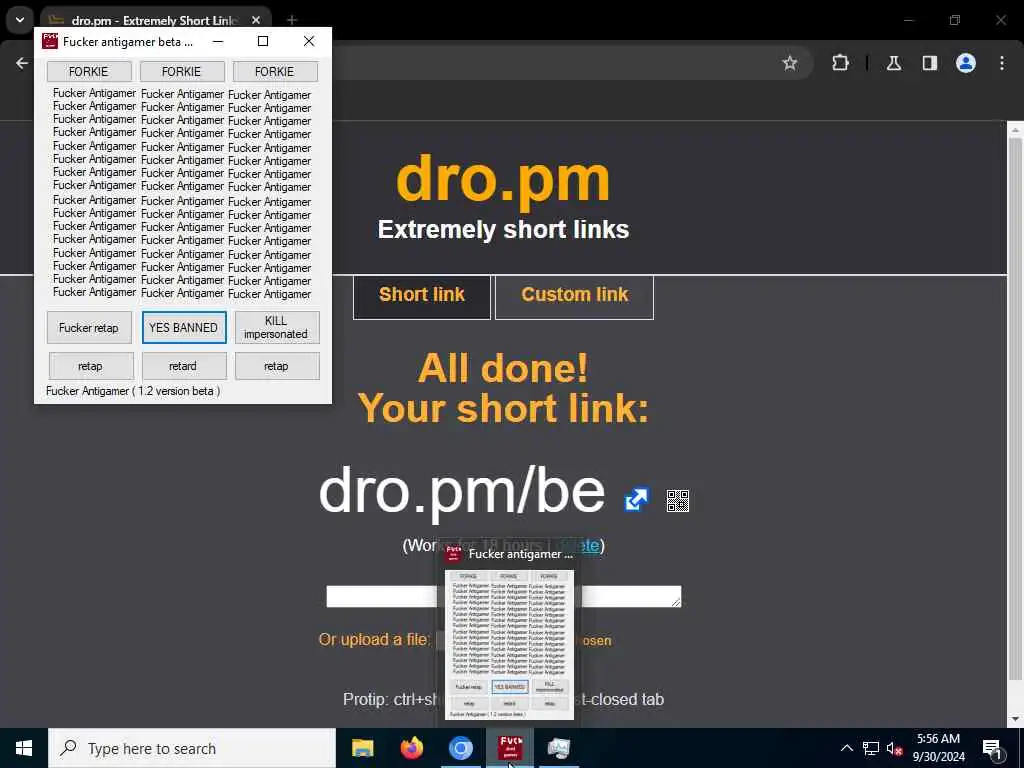Screen dimensions: 1024x768
Task: Open Windows Start menu
Action: (24, 748)
